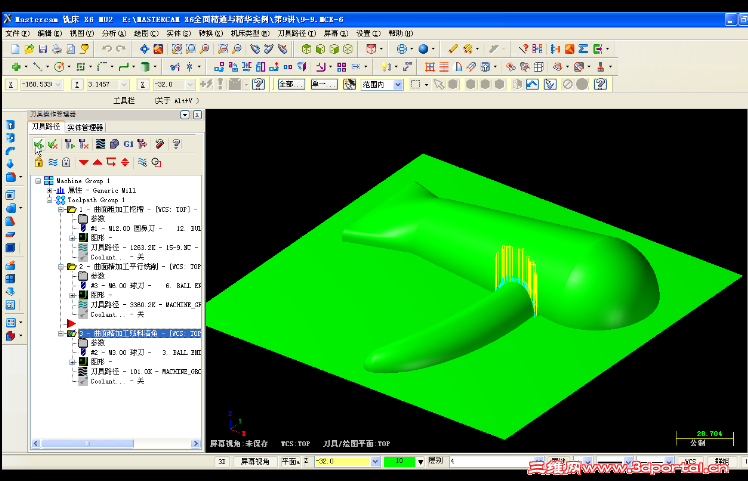The width and height of the screenshot is (748, 481).
Task: Open the 实体 Solids menu
Action: click(x=178, y=33)
